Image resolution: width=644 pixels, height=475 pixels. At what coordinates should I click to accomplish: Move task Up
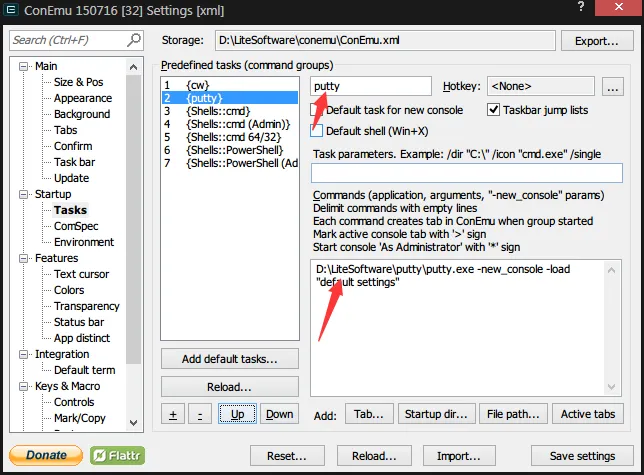click(237, 414)
